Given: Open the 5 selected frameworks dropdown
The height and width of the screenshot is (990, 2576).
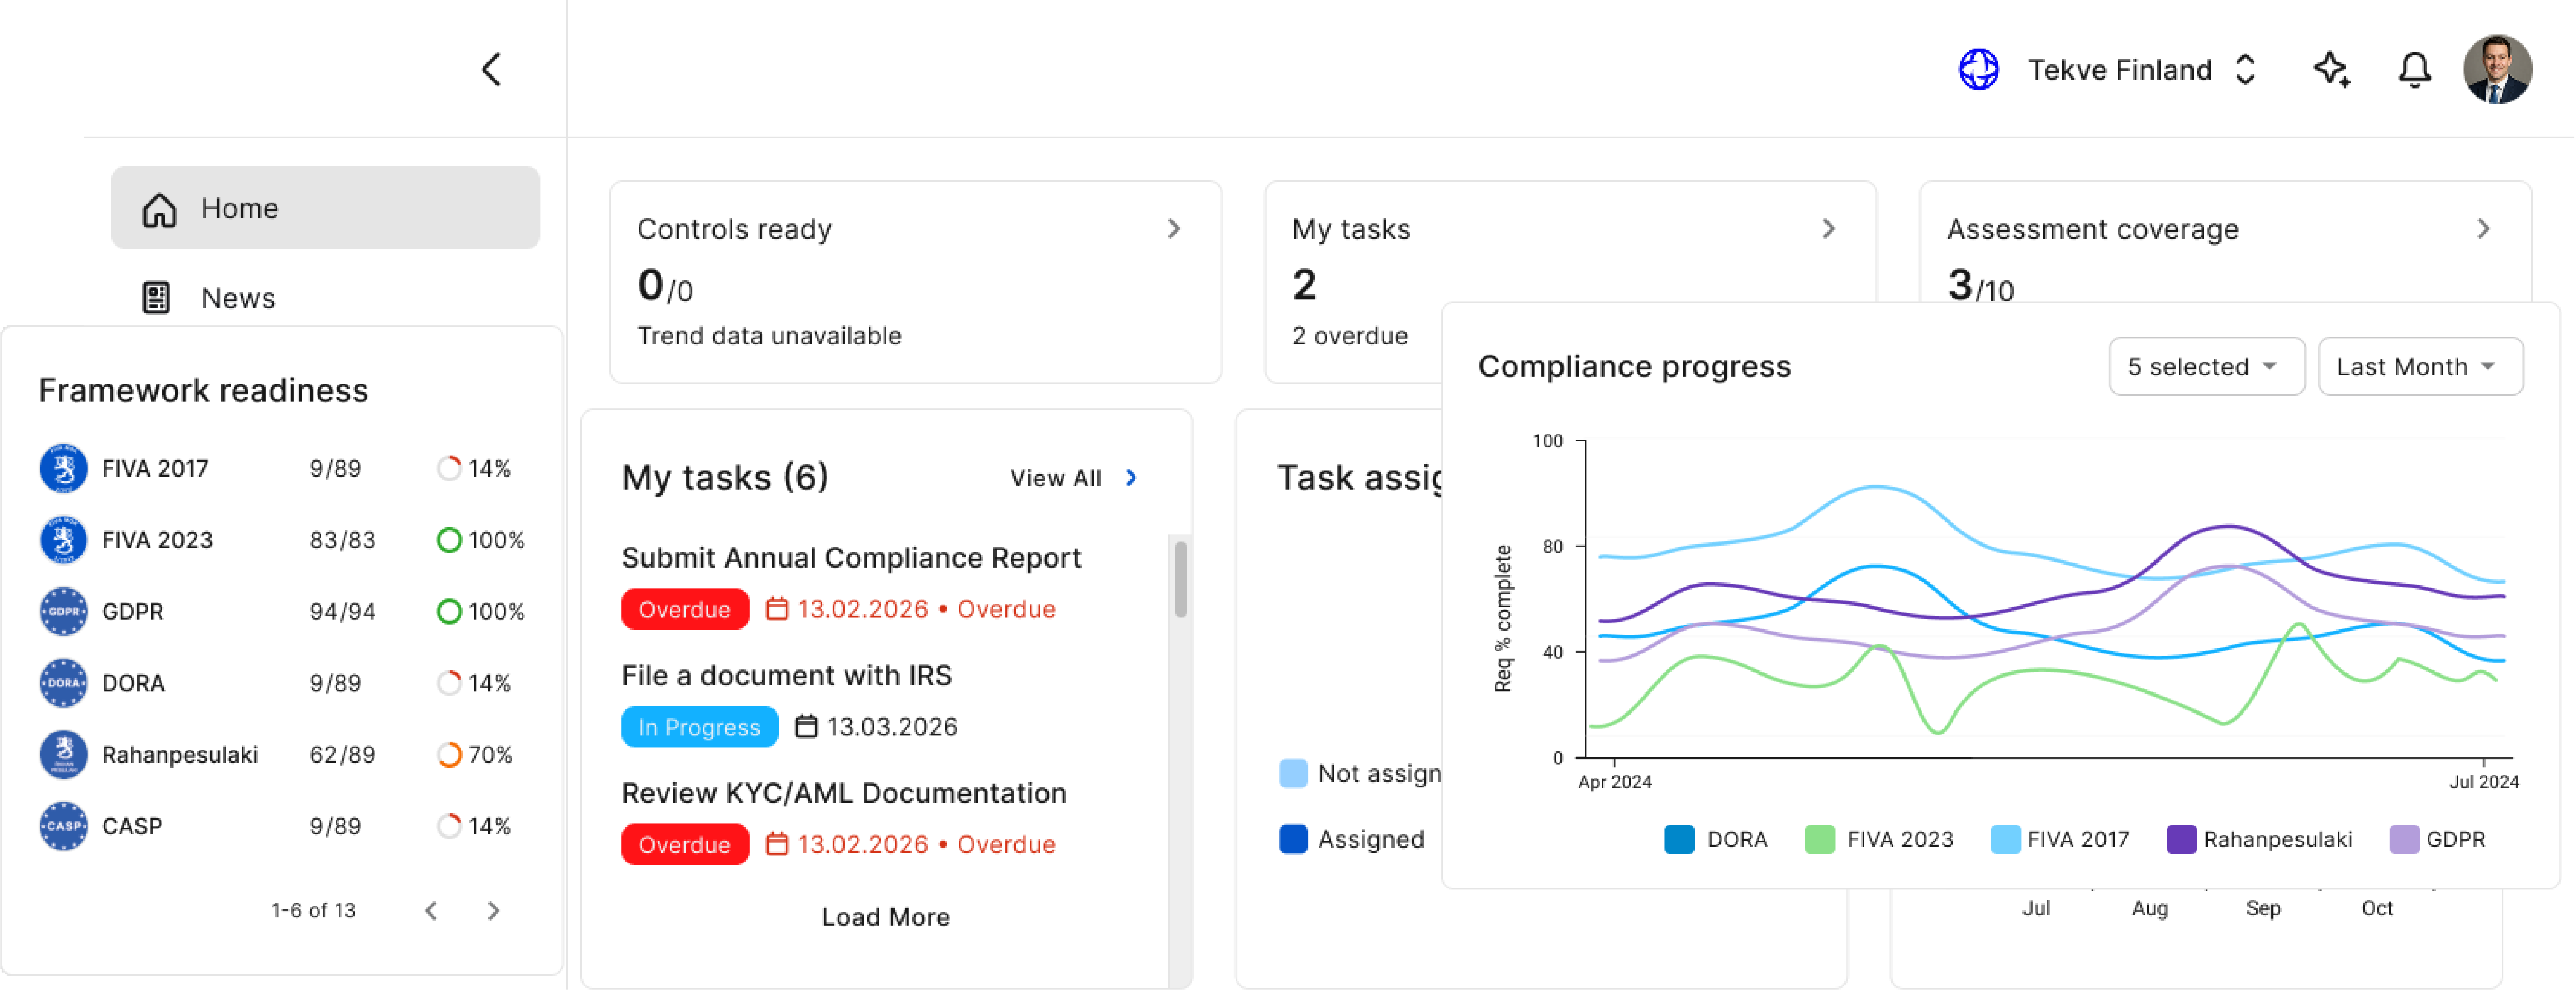Looking at the screenshot, I should [x=2206, y=366].
